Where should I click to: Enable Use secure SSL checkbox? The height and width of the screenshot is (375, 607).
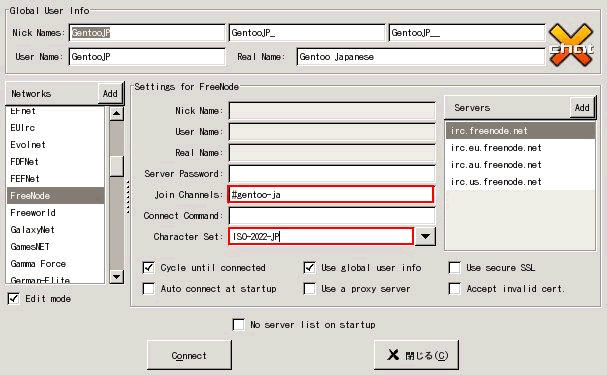click(454, 268)
